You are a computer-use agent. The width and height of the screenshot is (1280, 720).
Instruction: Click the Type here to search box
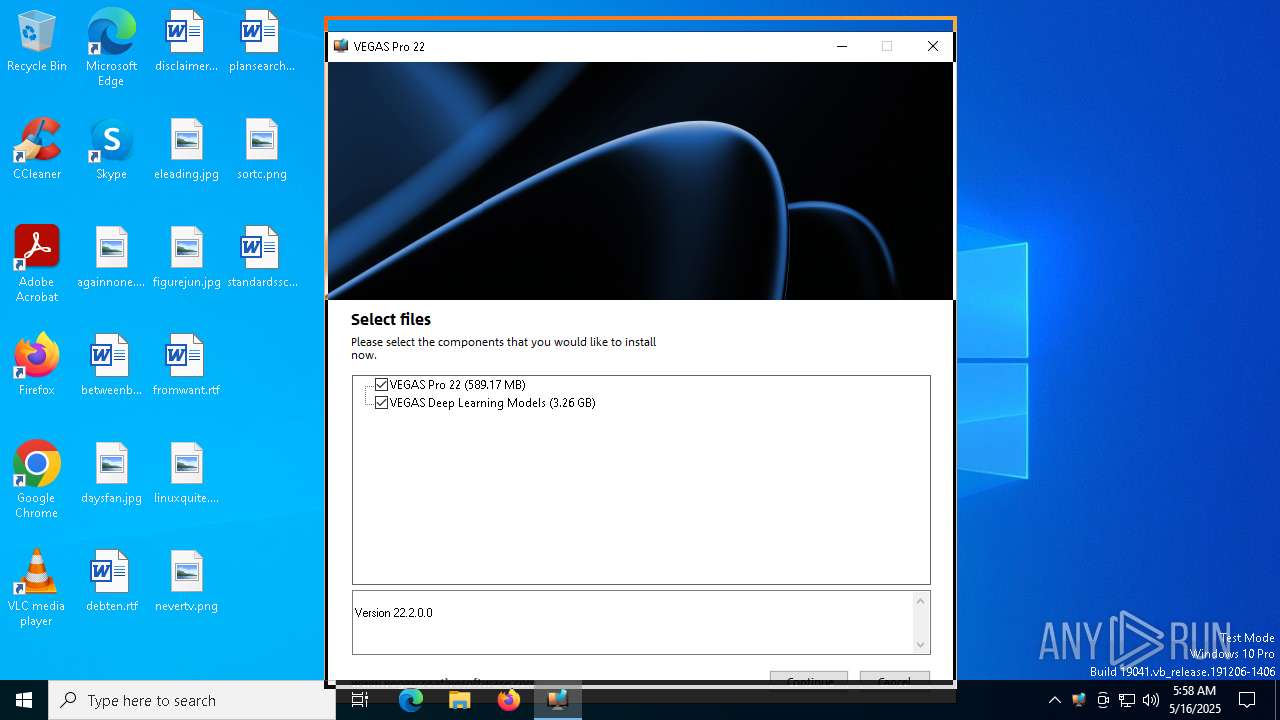pos(192,700)
